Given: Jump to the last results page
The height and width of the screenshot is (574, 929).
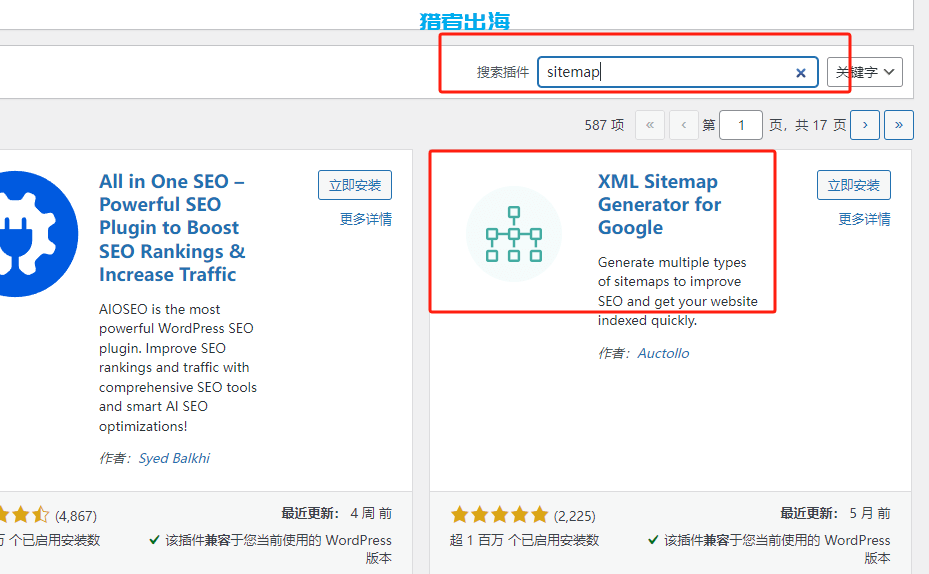Looking at the screenshot, I should pos(899,125).
